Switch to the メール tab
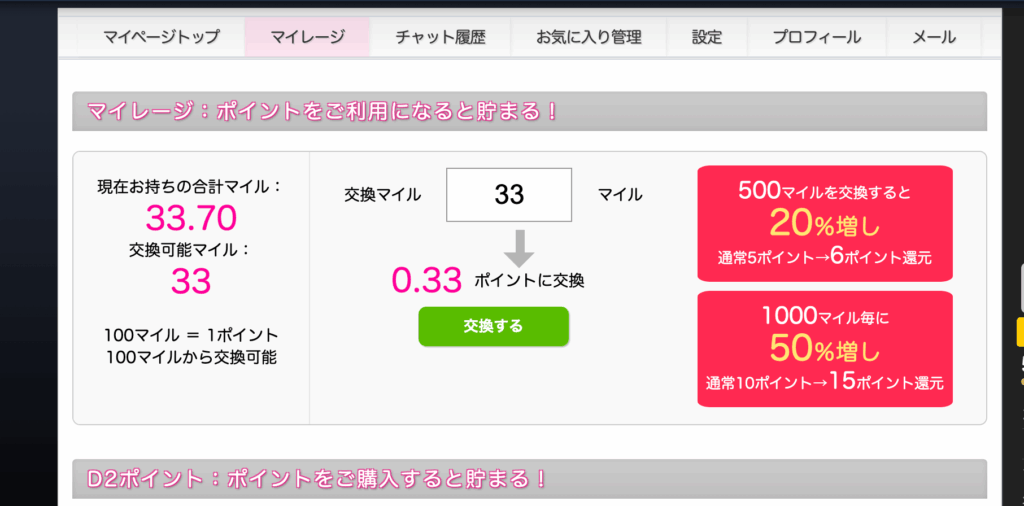 (x=933, y=38)
